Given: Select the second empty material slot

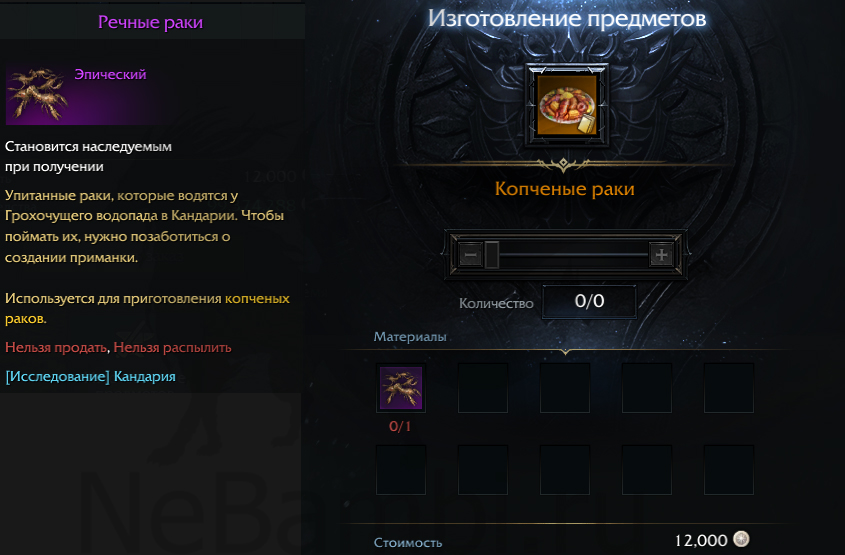Looking at the screenshot, I should (483, 388).
